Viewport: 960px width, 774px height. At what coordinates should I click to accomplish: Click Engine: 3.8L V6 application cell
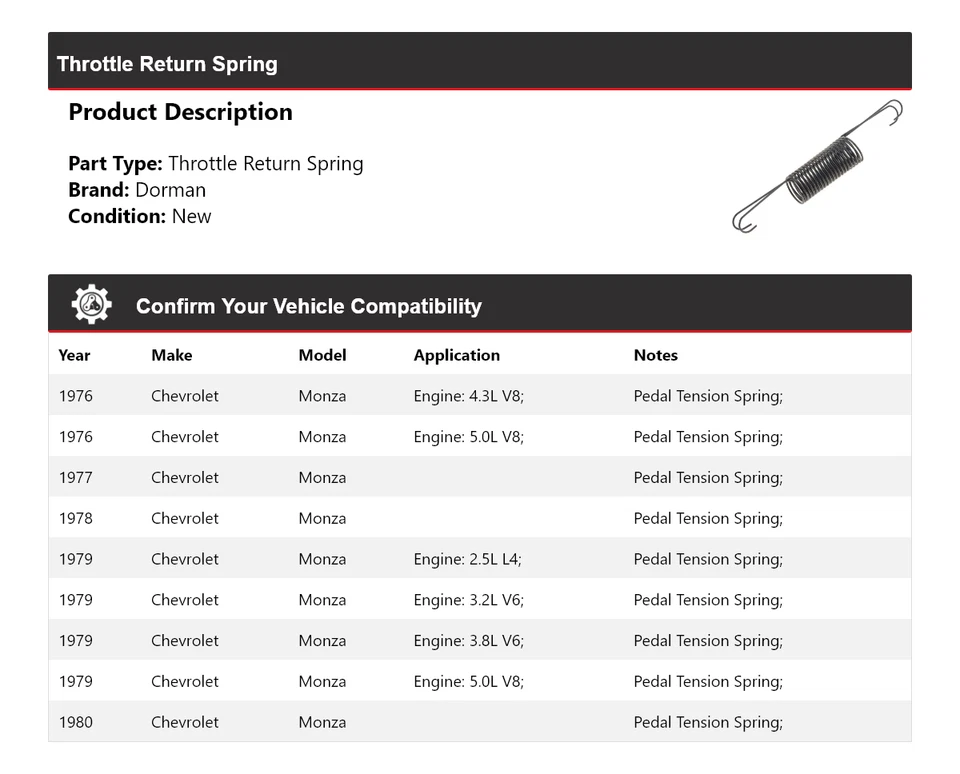(468, 641)
